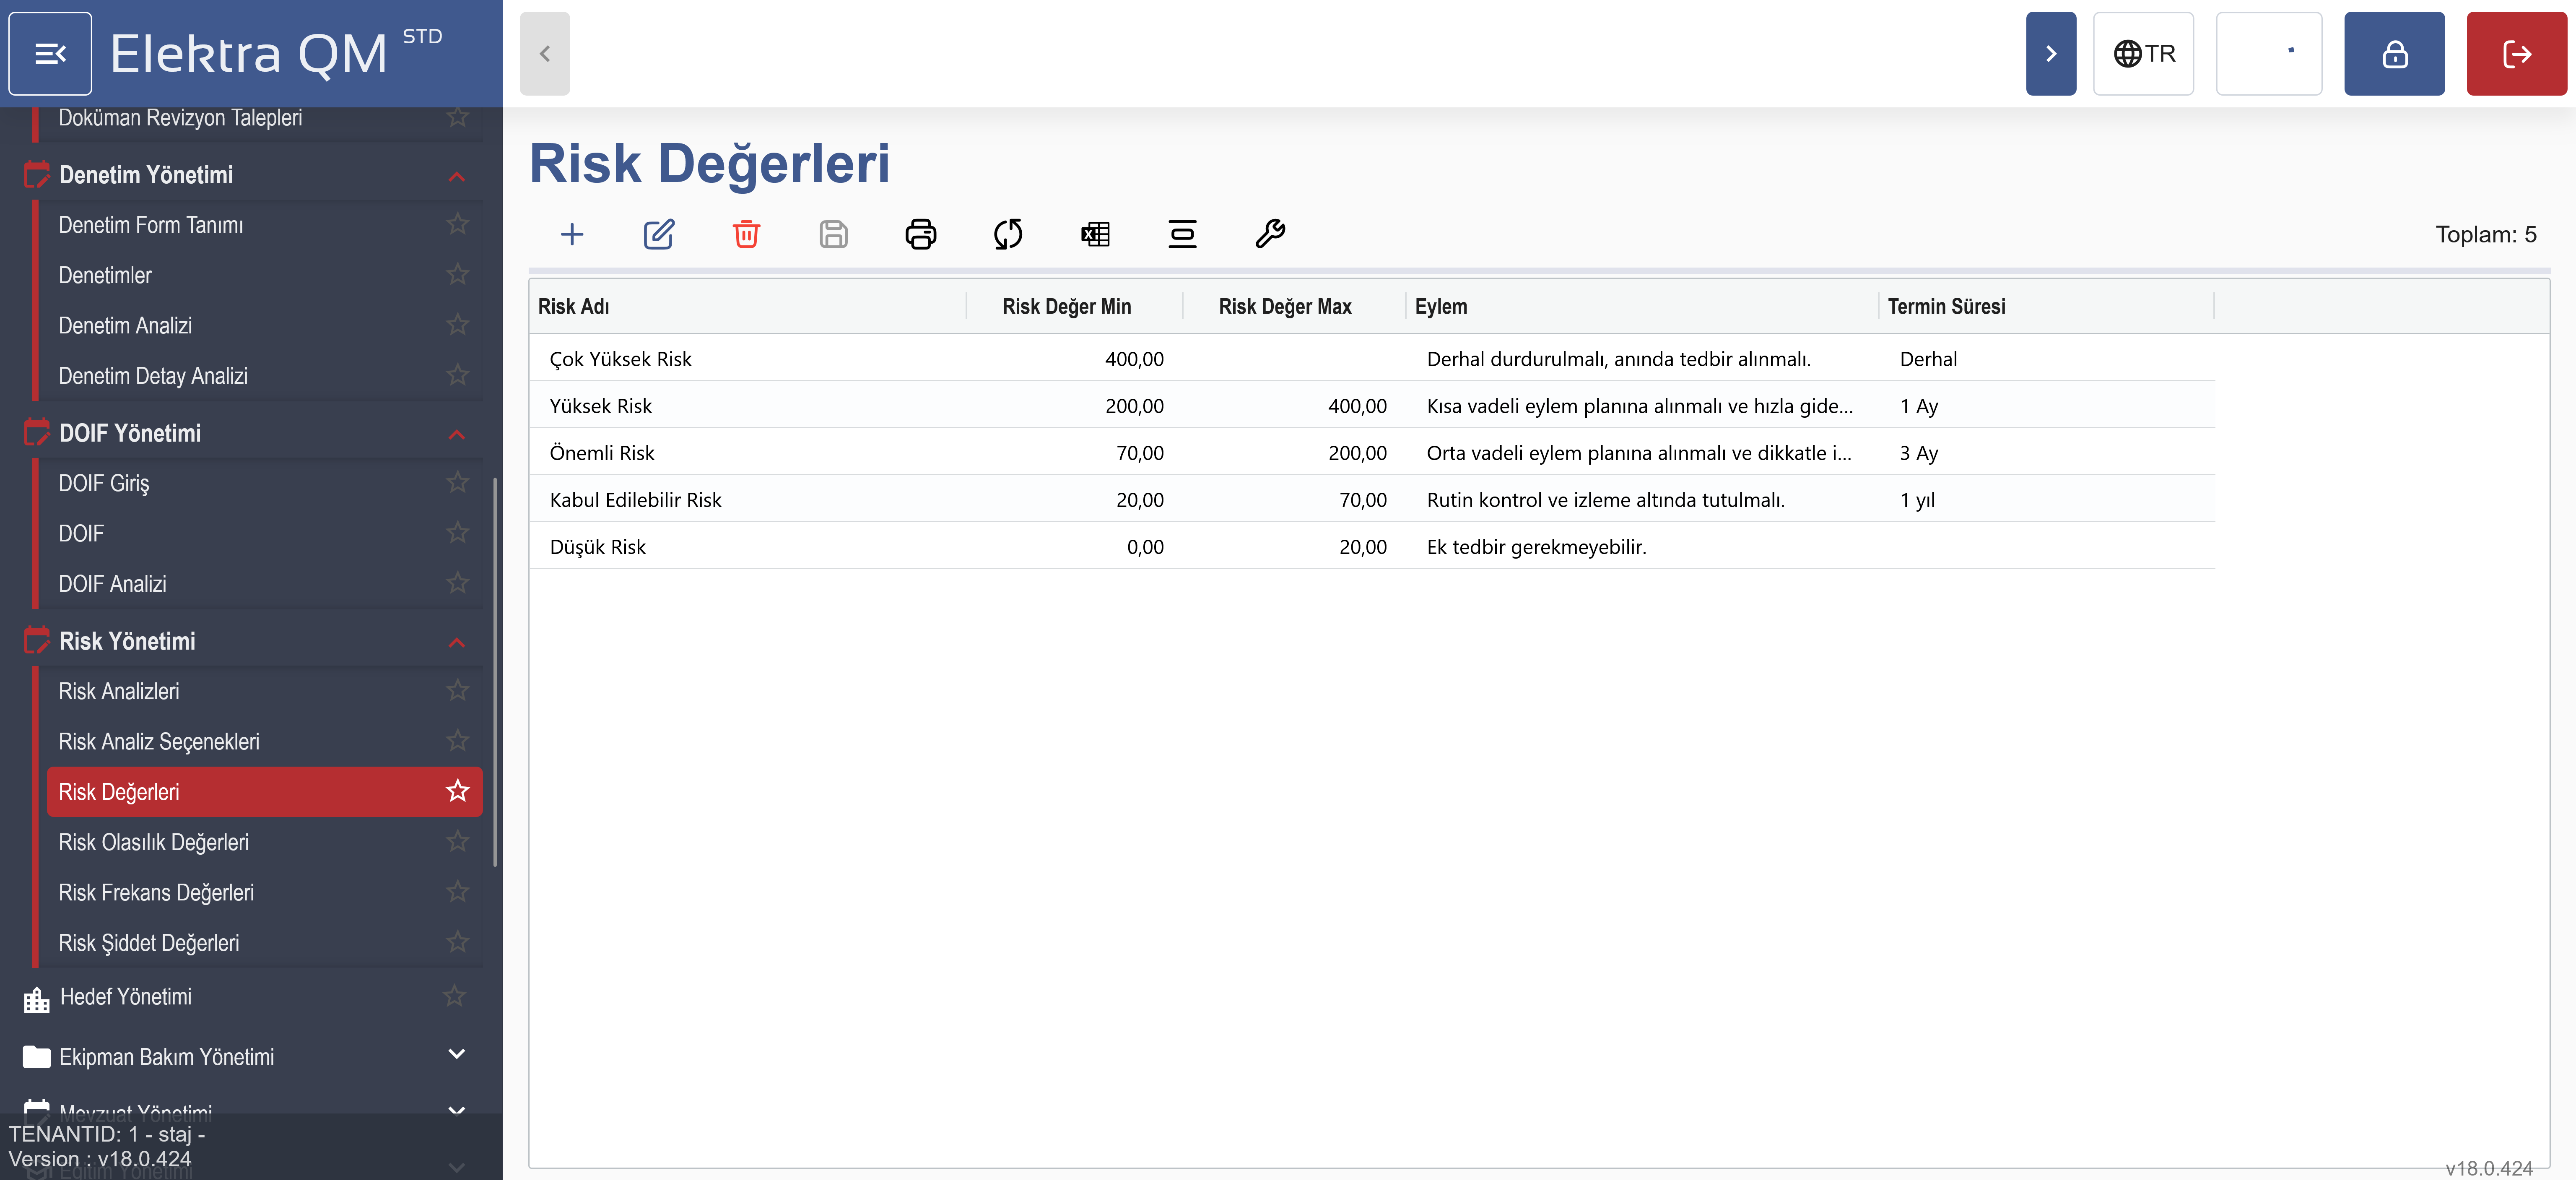Toggle favorite star for Risk Değerleri
Screen dimensions: 2576x1181
(x=457, y=791)
